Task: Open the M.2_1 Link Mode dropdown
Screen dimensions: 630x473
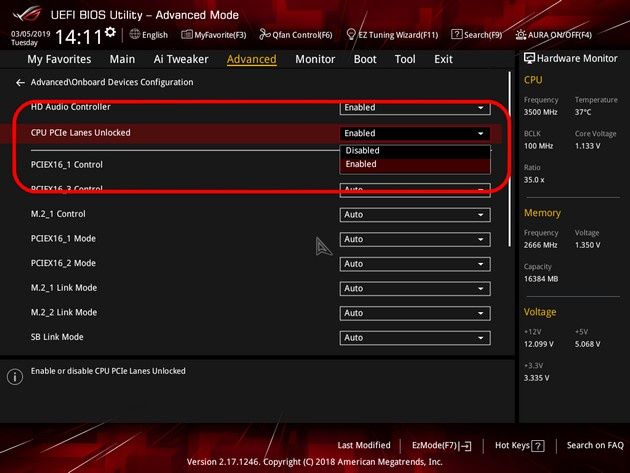Action: point(415,289)
